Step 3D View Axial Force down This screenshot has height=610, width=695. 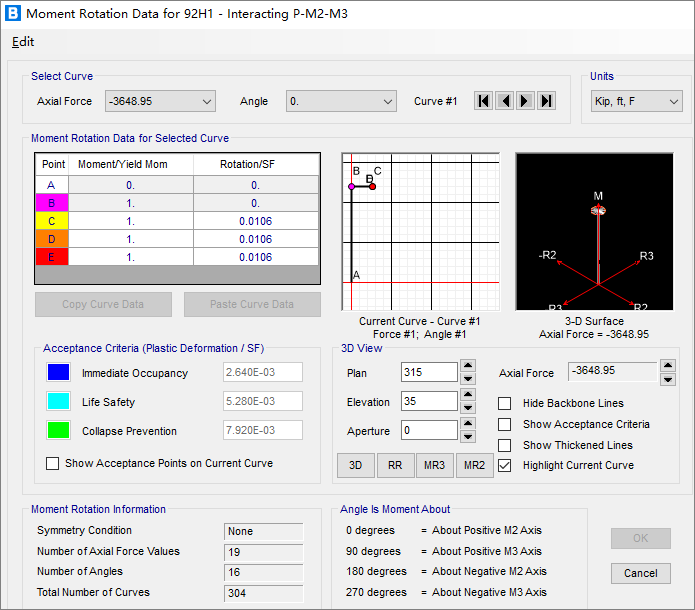(668, 379)
